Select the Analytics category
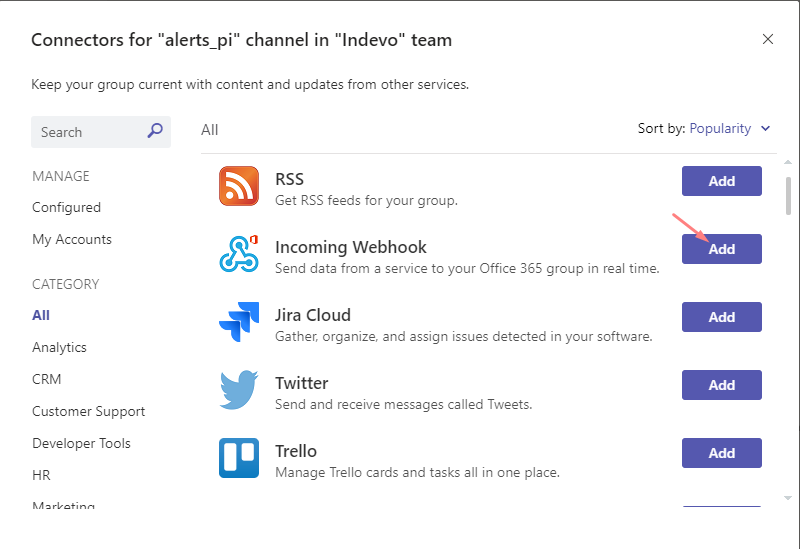 click(59, 347)
